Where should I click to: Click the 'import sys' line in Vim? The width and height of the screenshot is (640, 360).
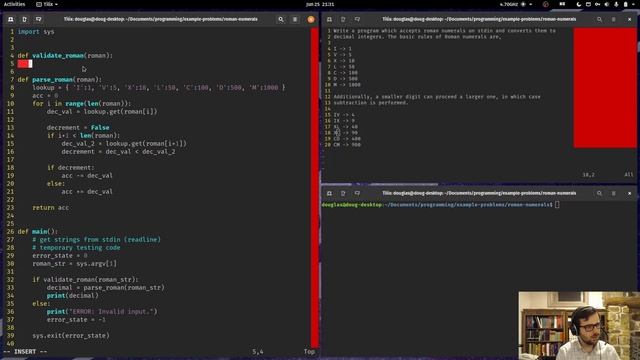(36, 31)
